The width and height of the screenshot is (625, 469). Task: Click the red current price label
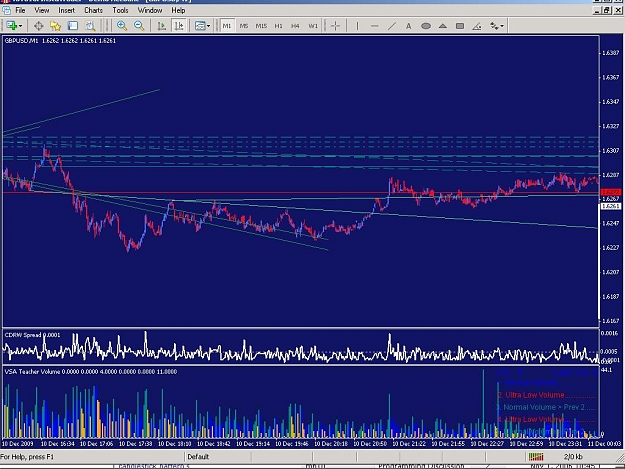coord(611,192)
